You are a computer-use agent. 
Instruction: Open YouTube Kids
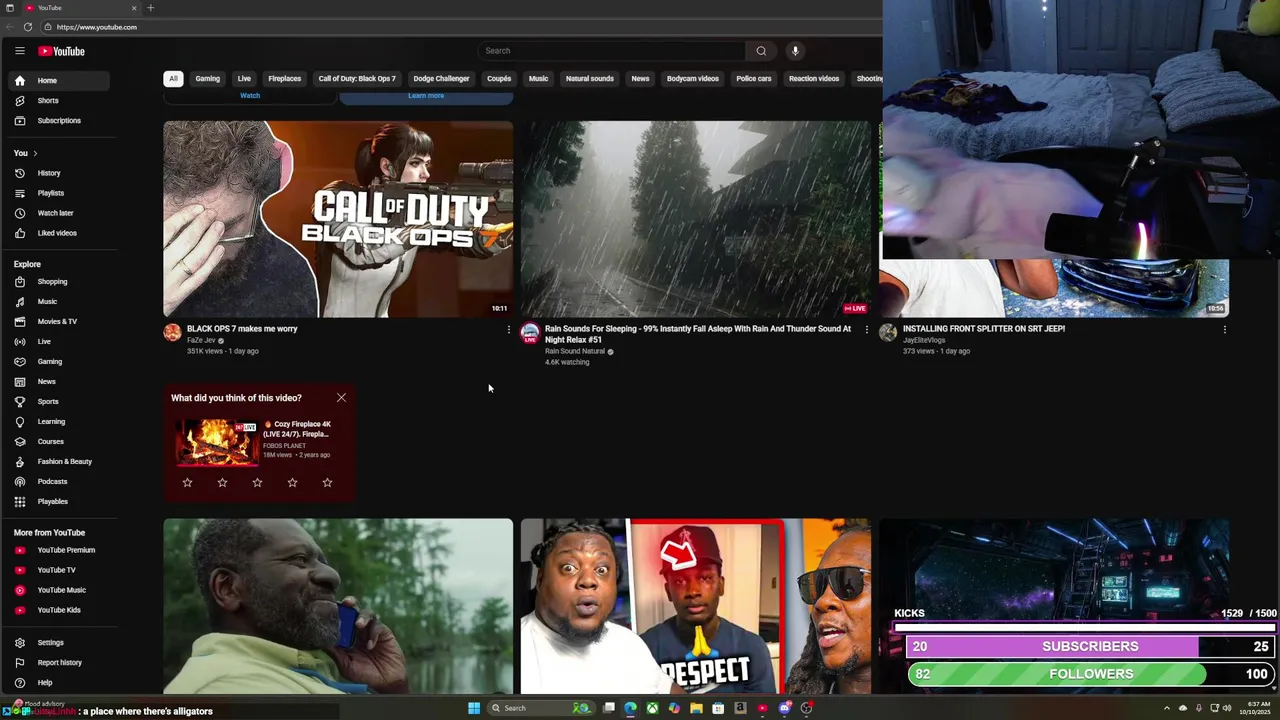click(x=59, y=610)
